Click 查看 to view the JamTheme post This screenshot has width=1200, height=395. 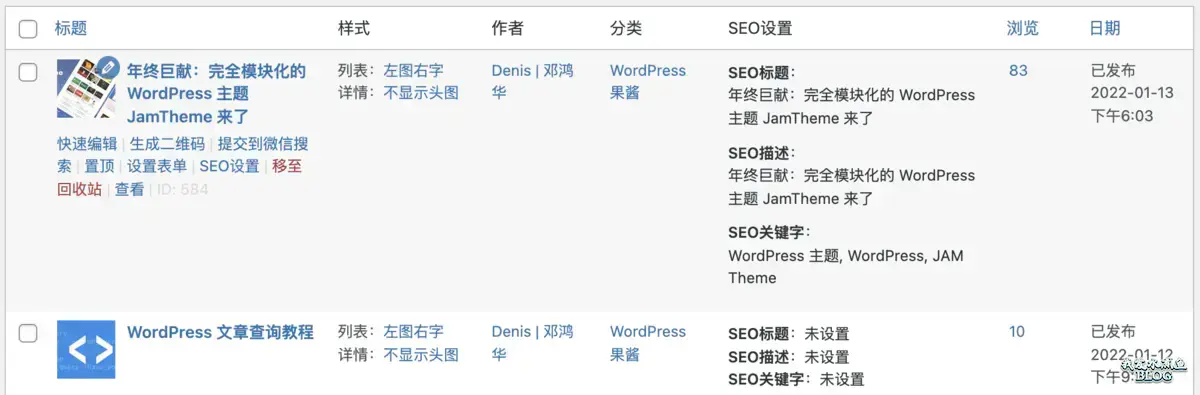point(129,189)
